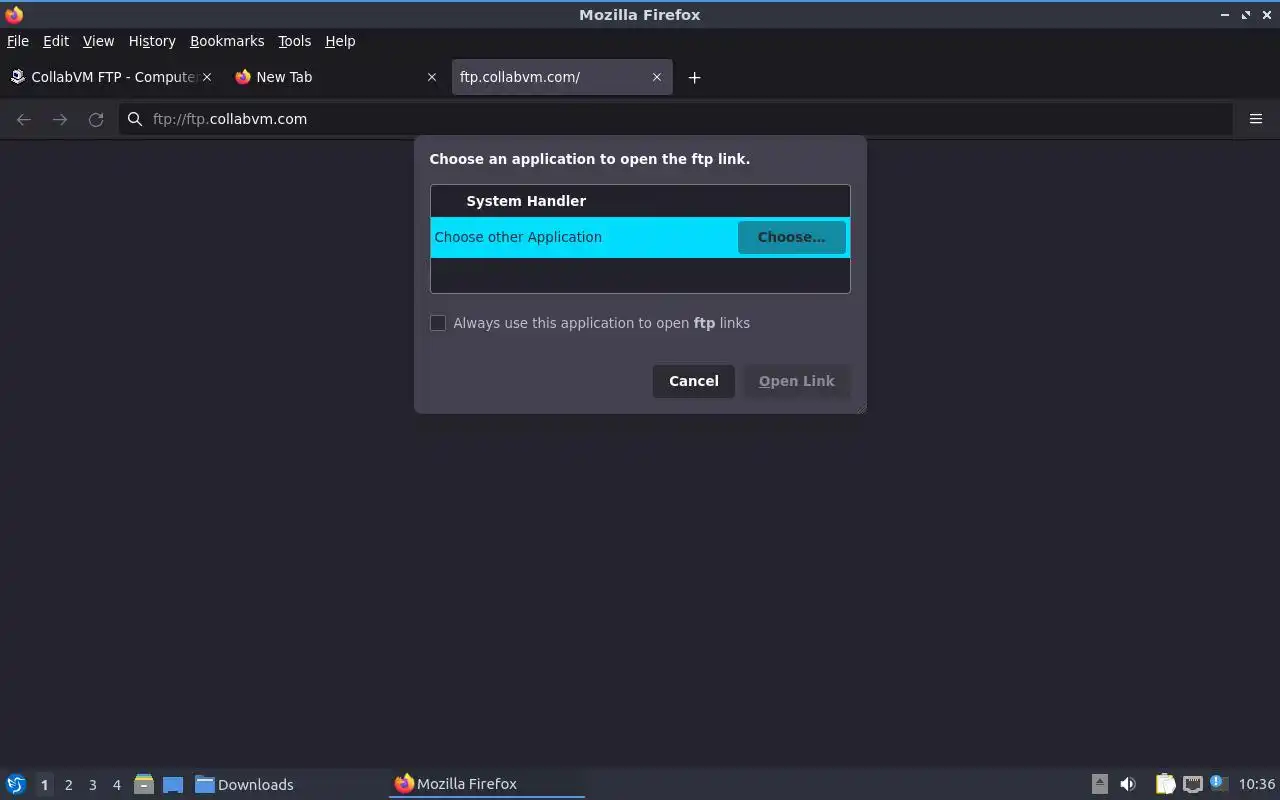The width and height of the screenshot is (1280, 800).
Task: Switch to workspace 2
Action: pyautogui.click(x=68, y=785)
